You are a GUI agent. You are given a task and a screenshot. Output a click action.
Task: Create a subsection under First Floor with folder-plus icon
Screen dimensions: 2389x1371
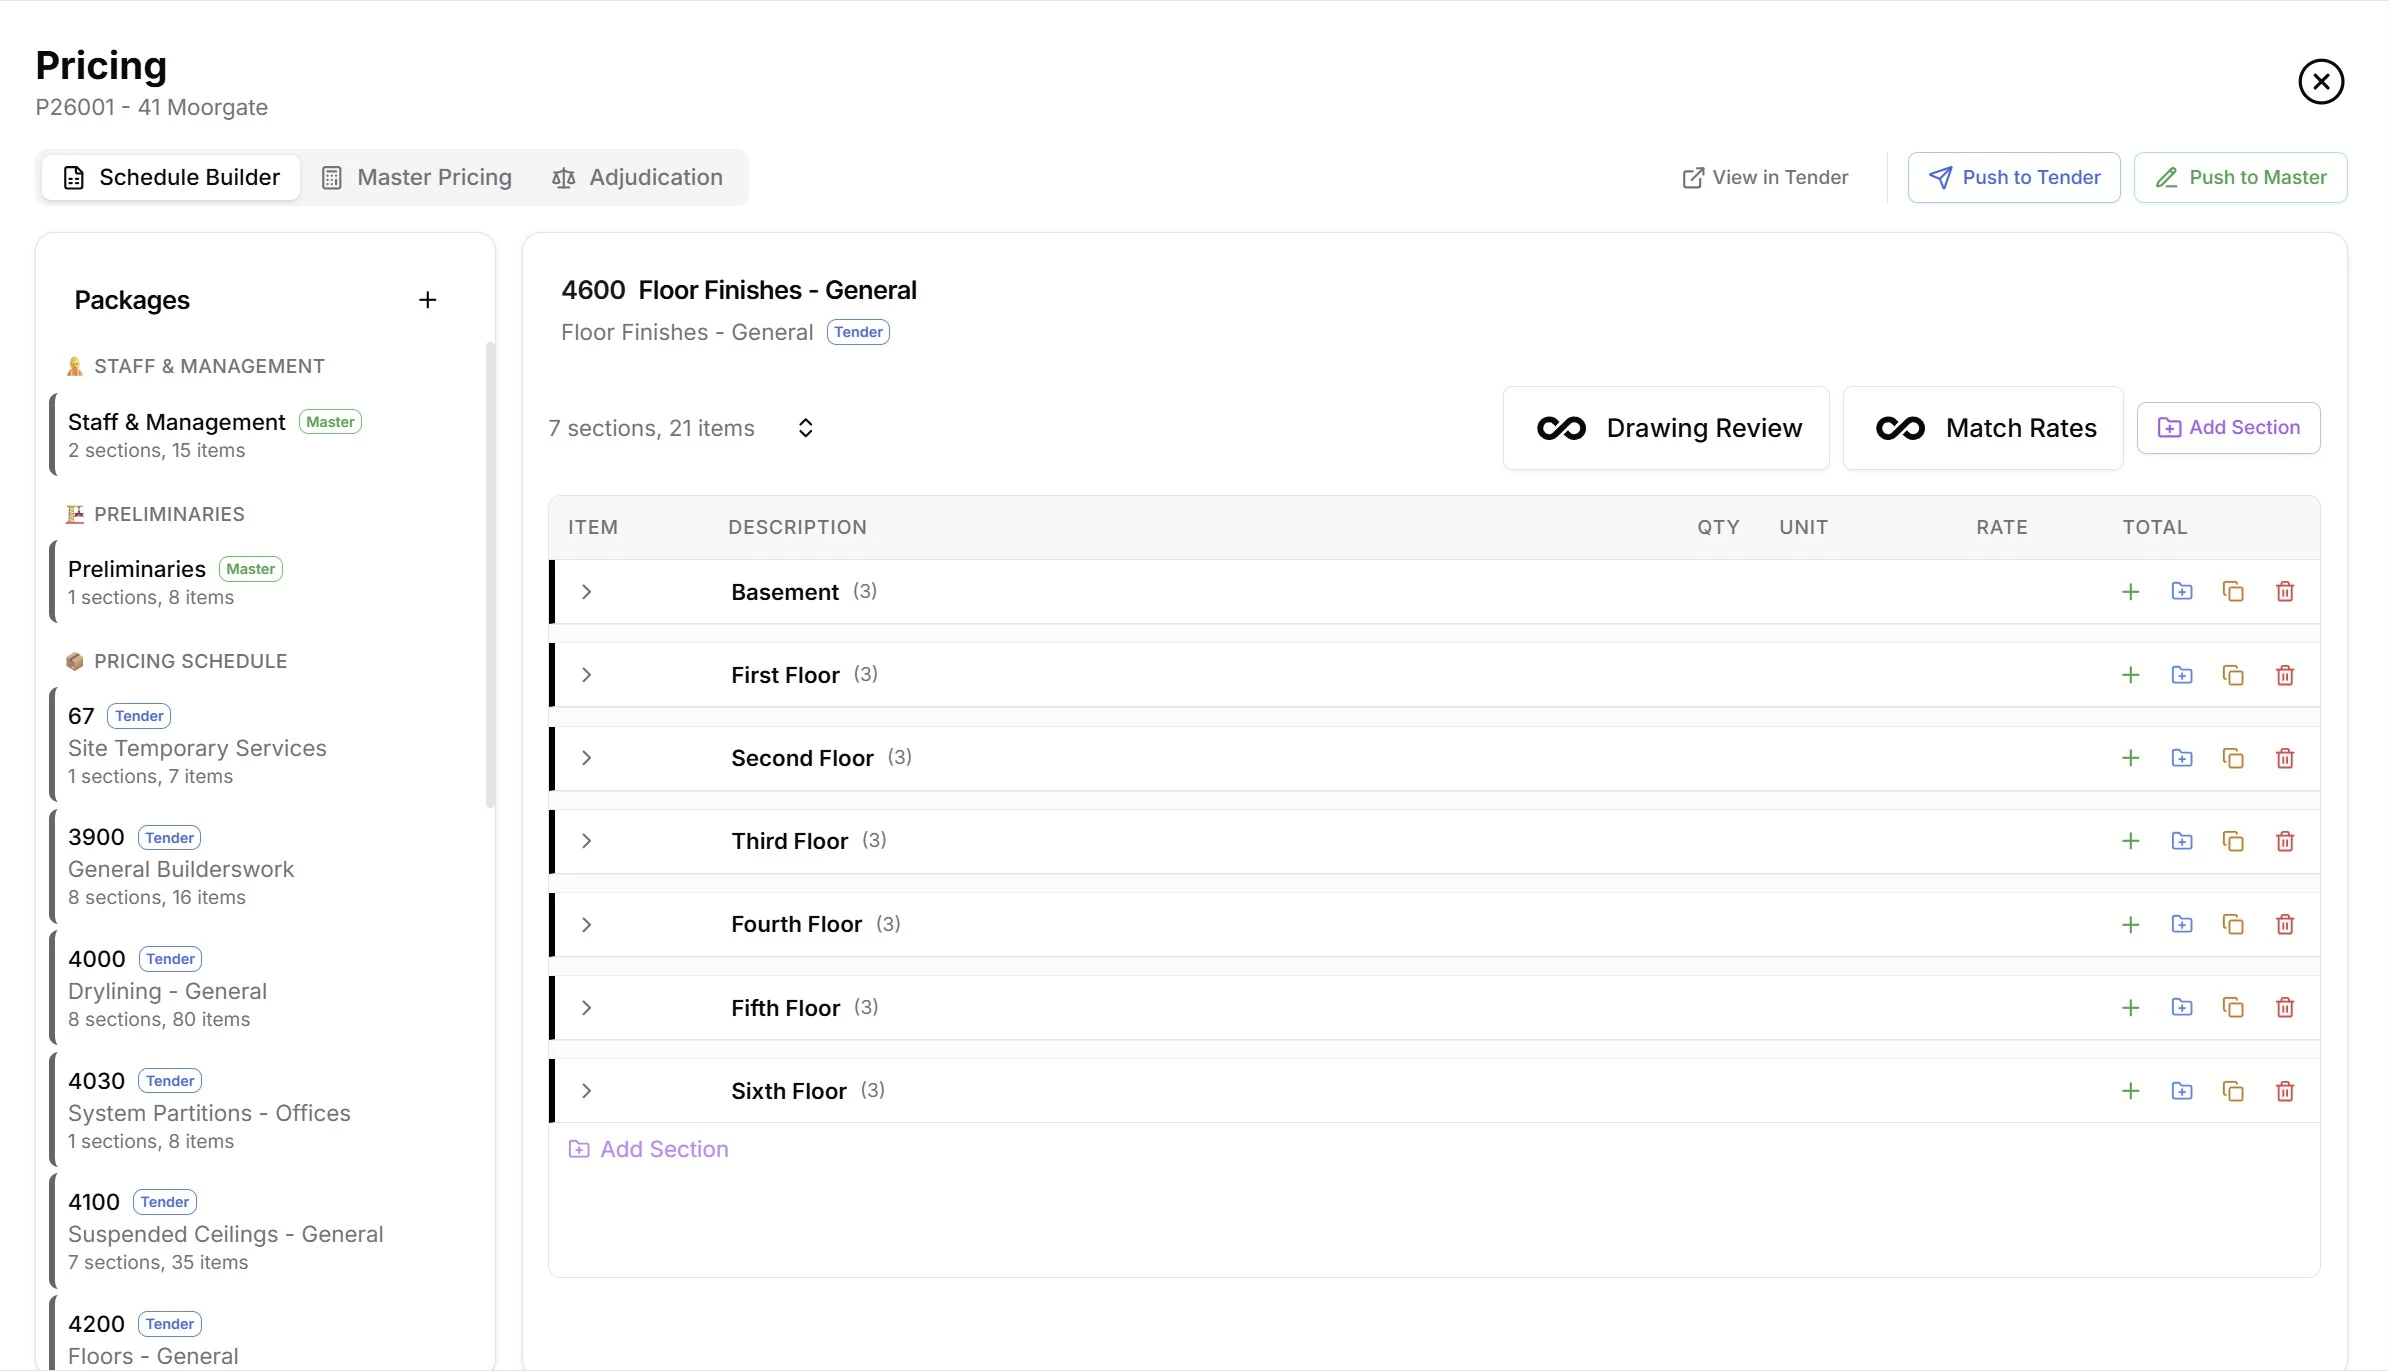tap(2183, 674)
